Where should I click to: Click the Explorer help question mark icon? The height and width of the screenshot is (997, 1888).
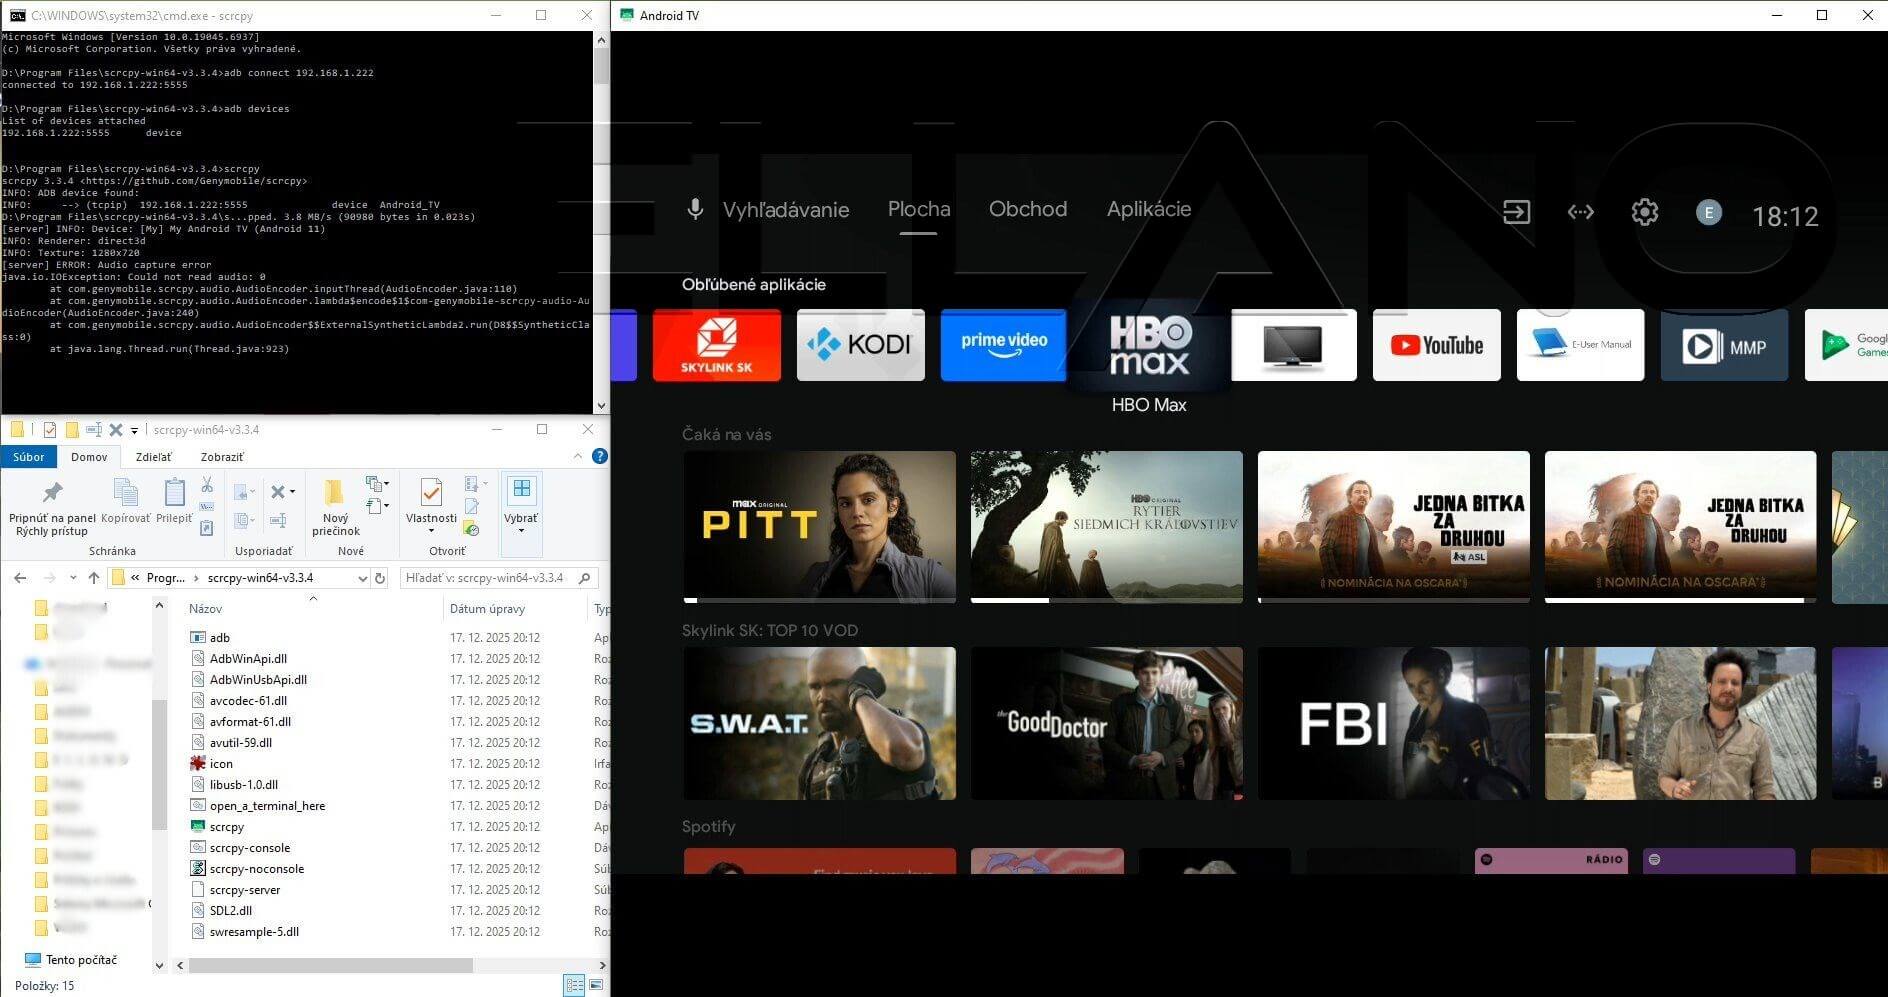[600, 456]
